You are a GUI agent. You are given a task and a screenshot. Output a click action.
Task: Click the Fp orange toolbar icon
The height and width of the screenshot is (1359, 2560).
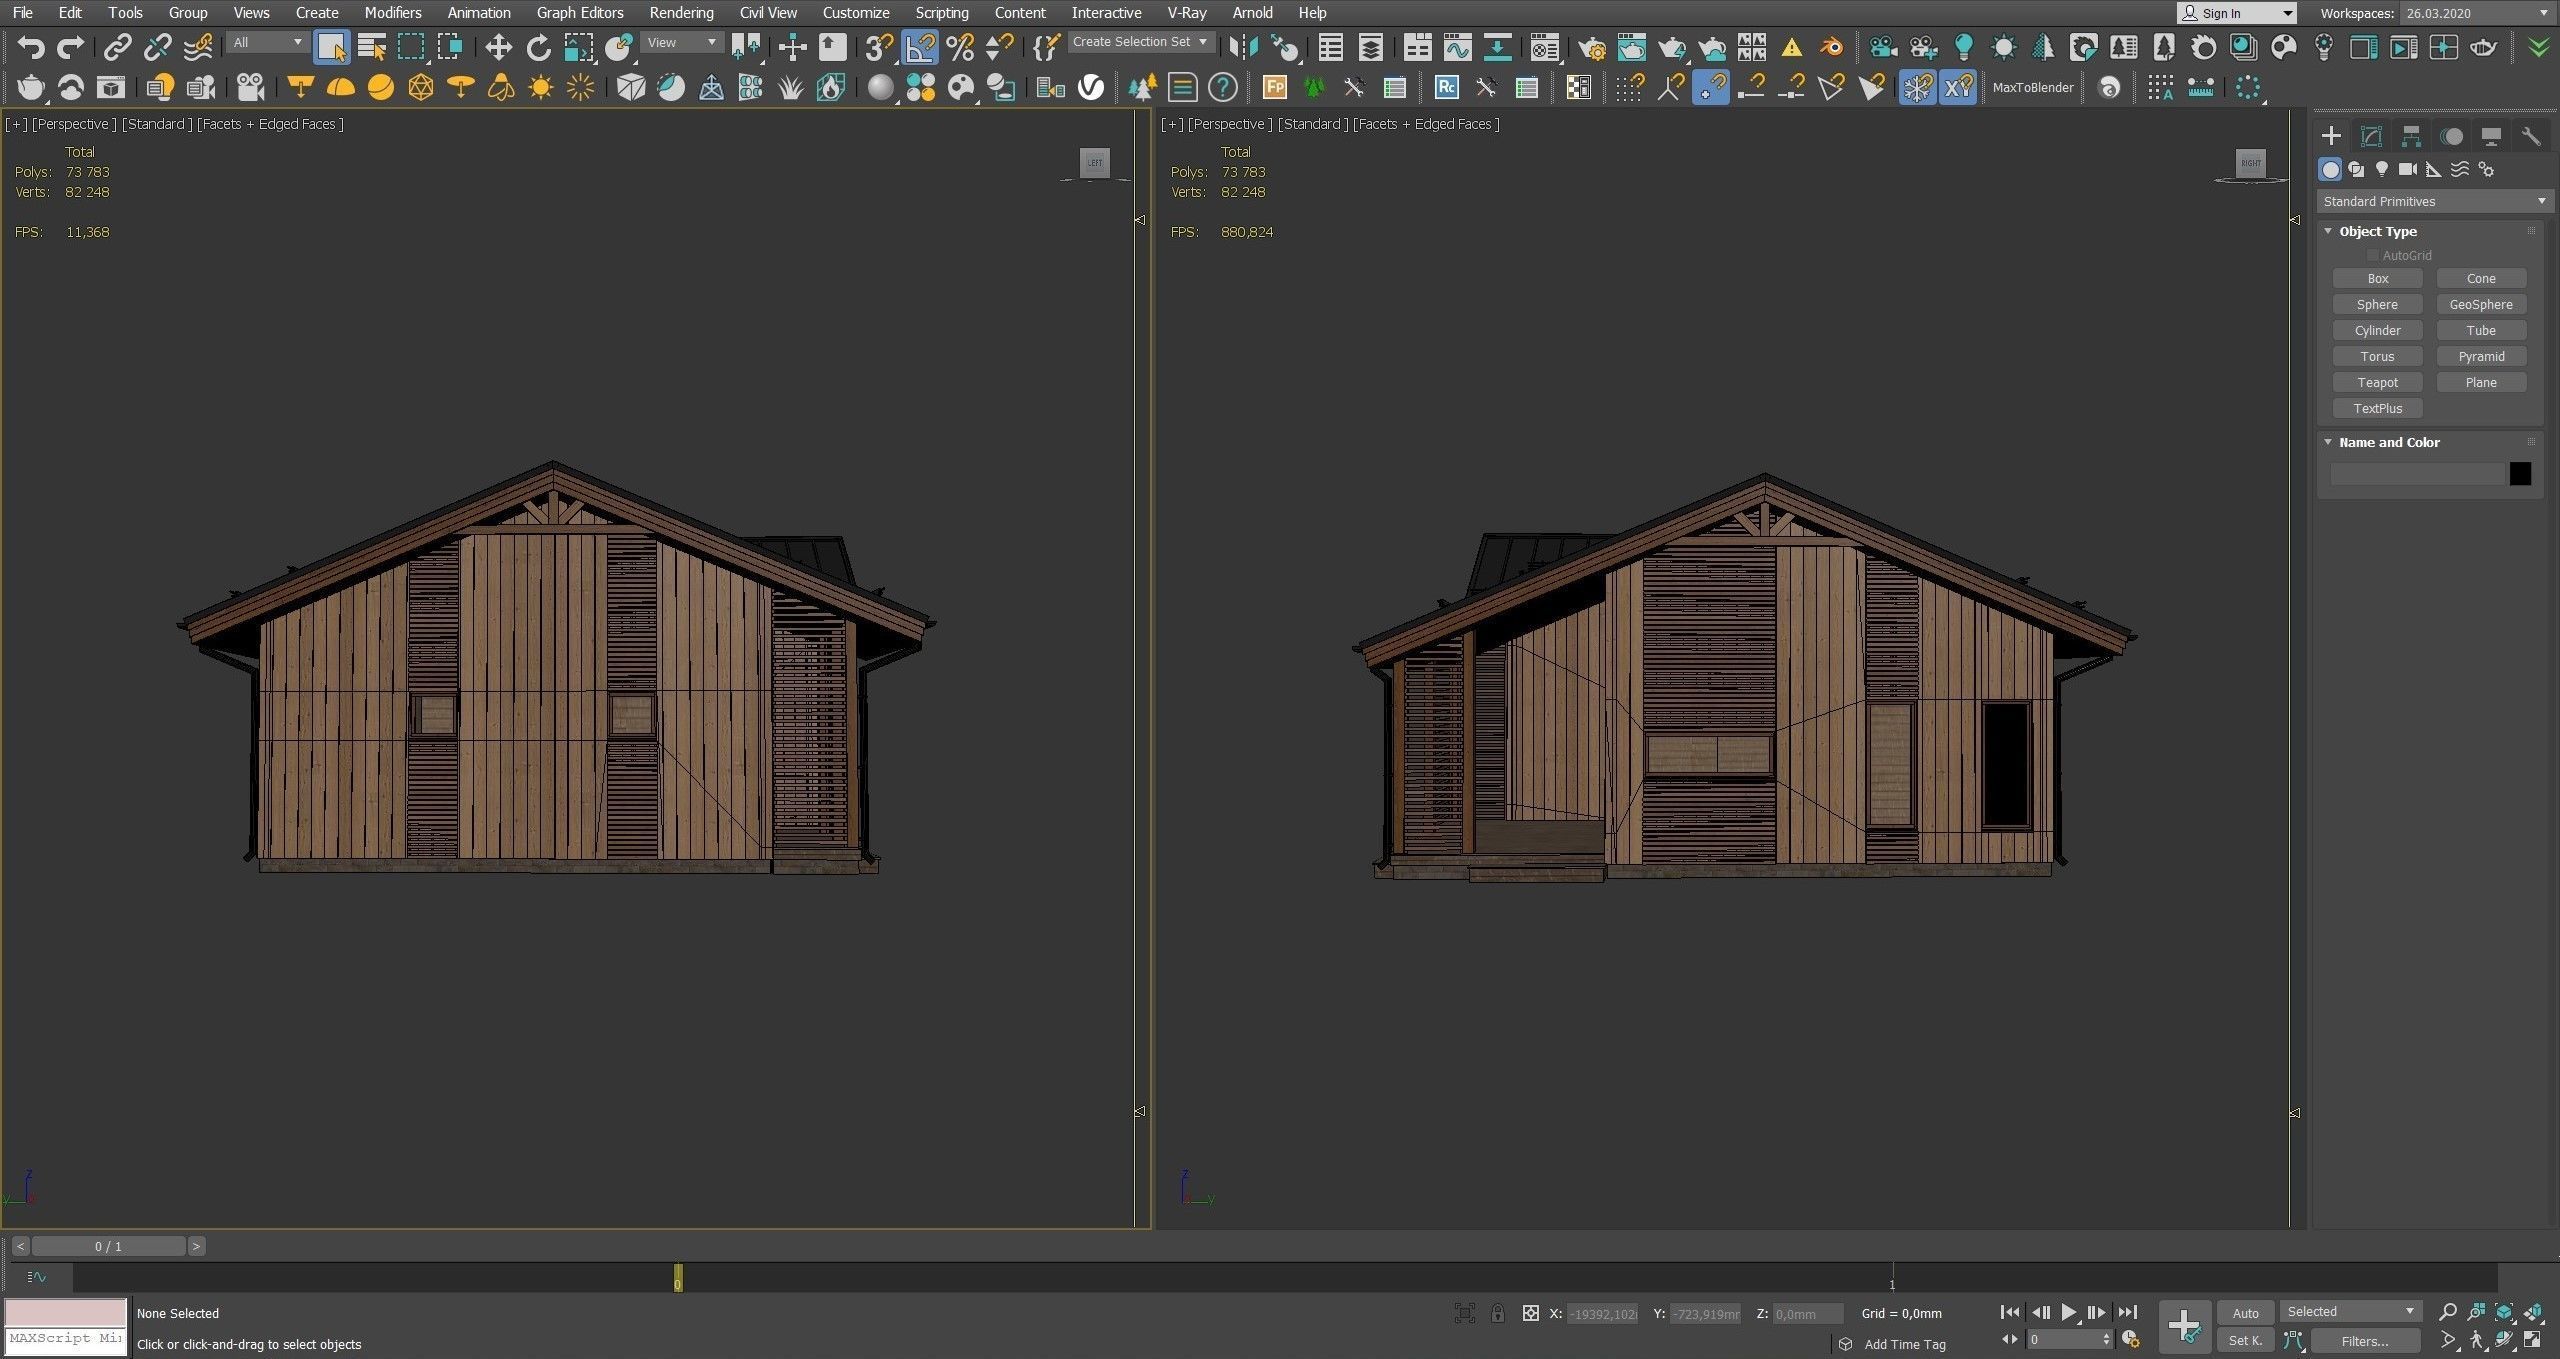point(1274,88)
